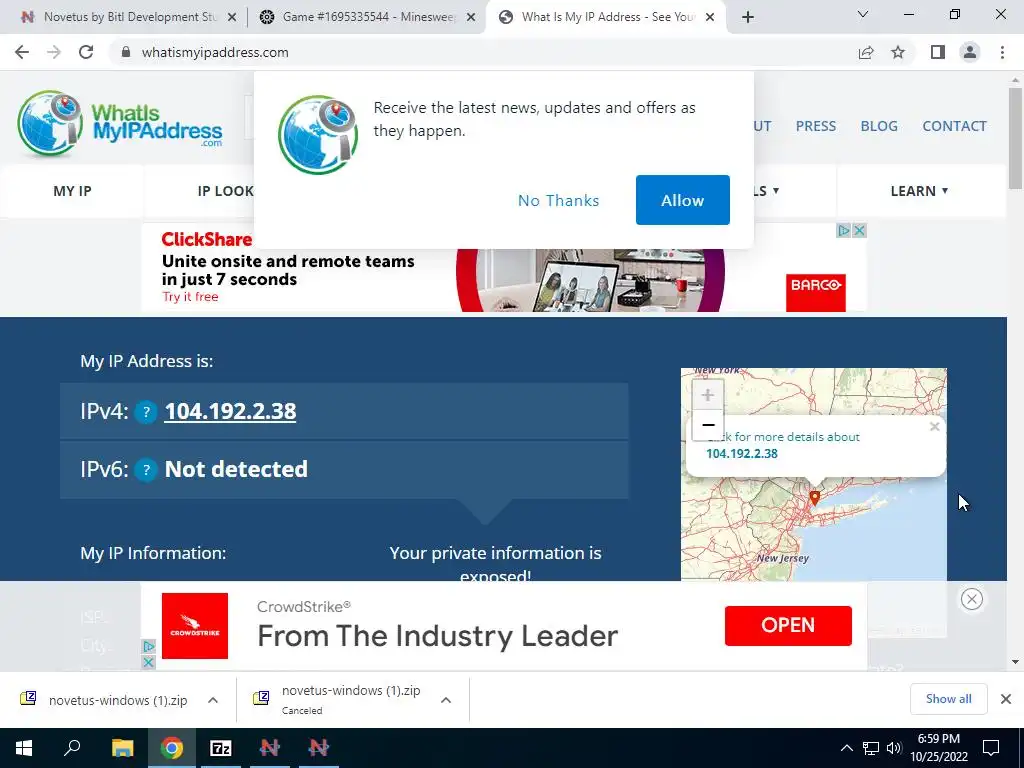This screenshot has height=768, width=1024.
Task: Open File Explorer from taskbar
Action: pyautogui.click(x=122, y=748)
